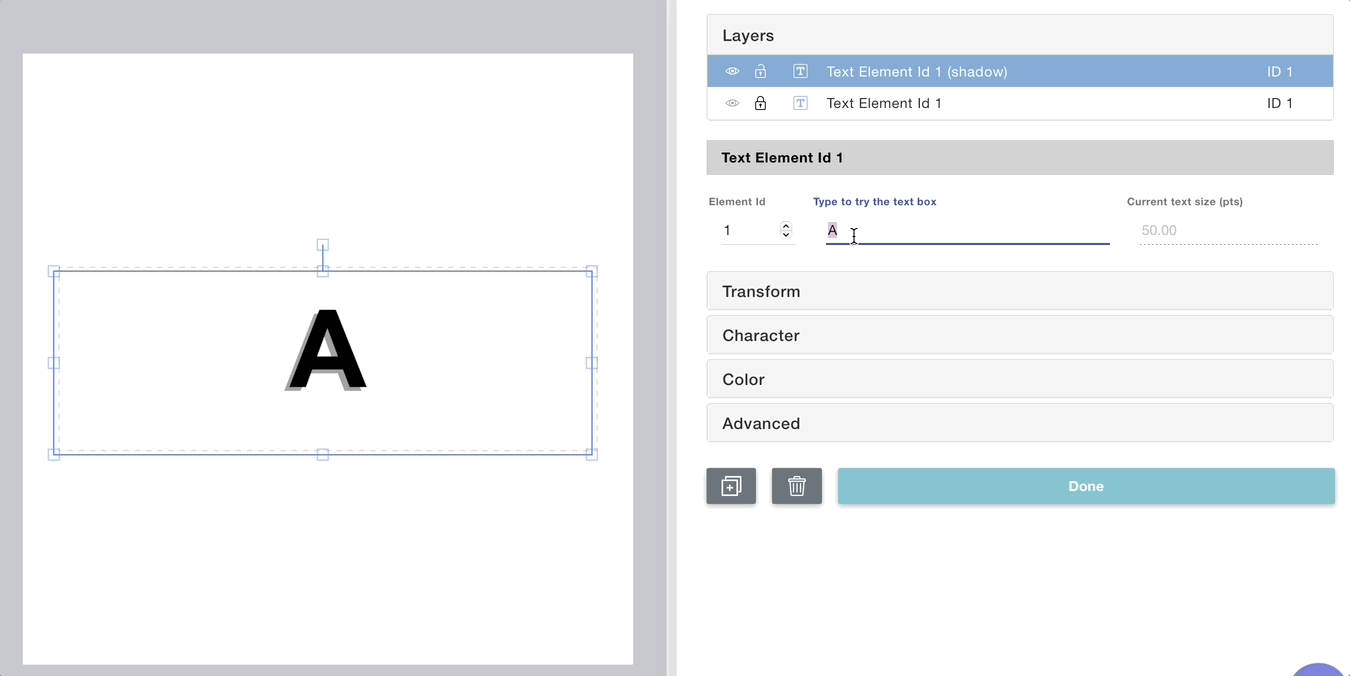Open the Color section

[1019, 379]
